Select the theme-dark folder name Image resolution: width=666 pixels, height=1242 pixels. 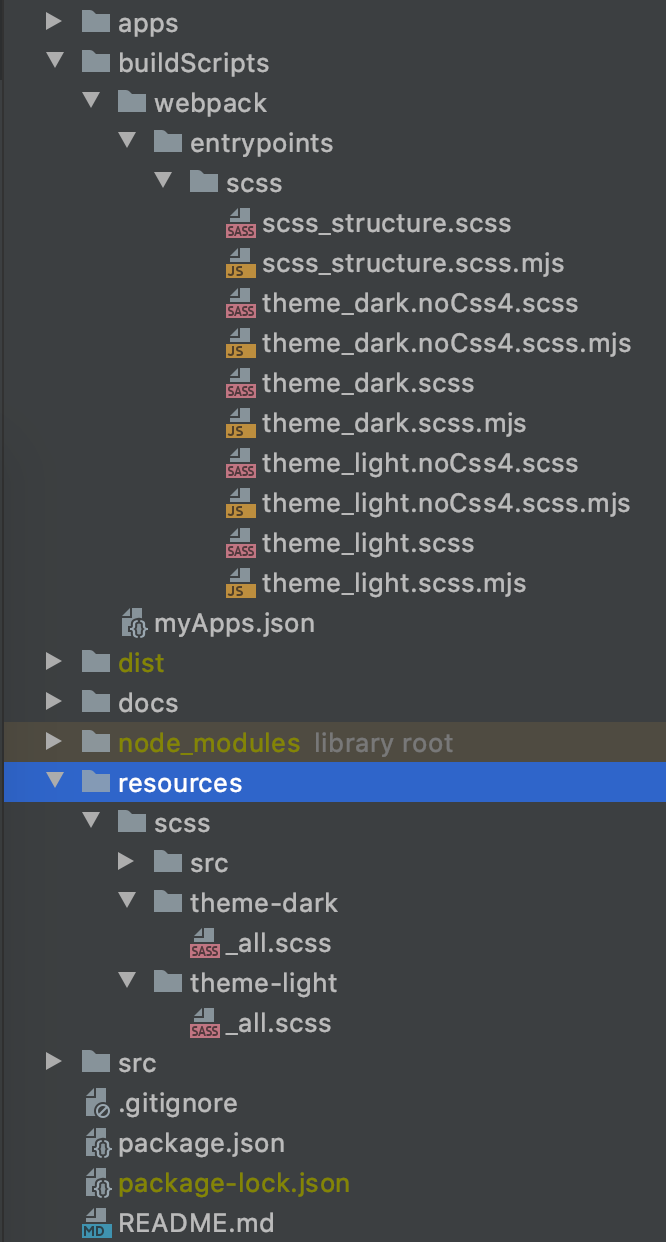pos(264,903)
